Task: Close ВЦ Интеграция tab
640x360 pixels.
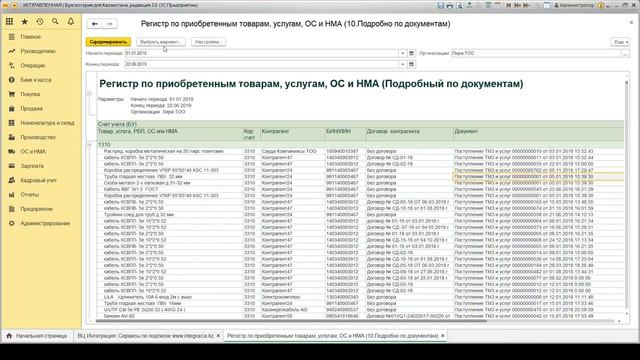Action: coord(218,336)
